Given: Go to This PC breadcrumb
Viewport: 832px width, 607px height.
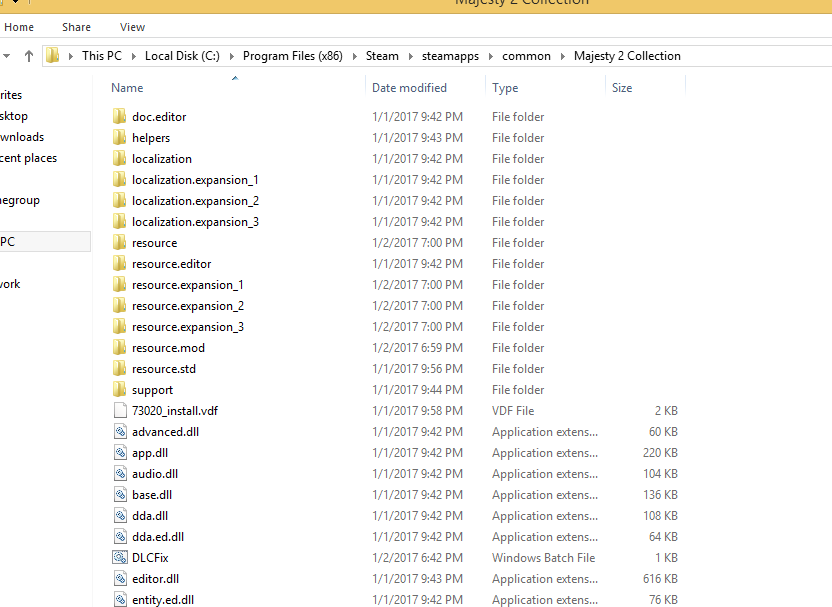Looking at the screenshot, I should point(102,56).
